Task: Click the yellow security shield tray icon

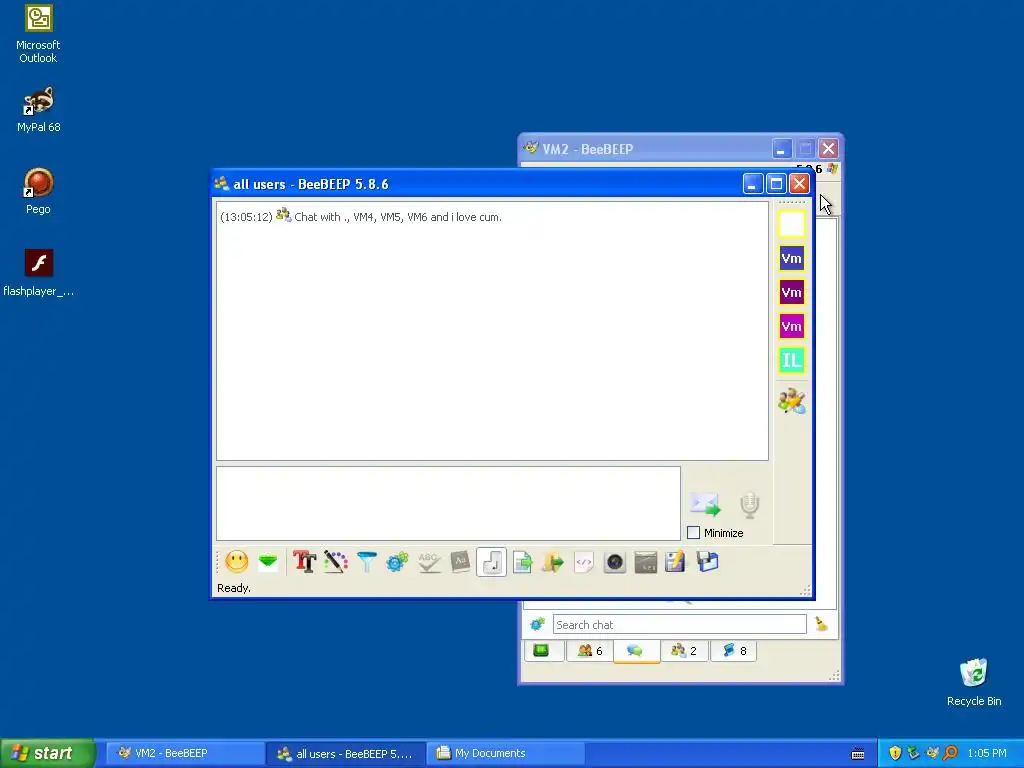Action: 895,753
